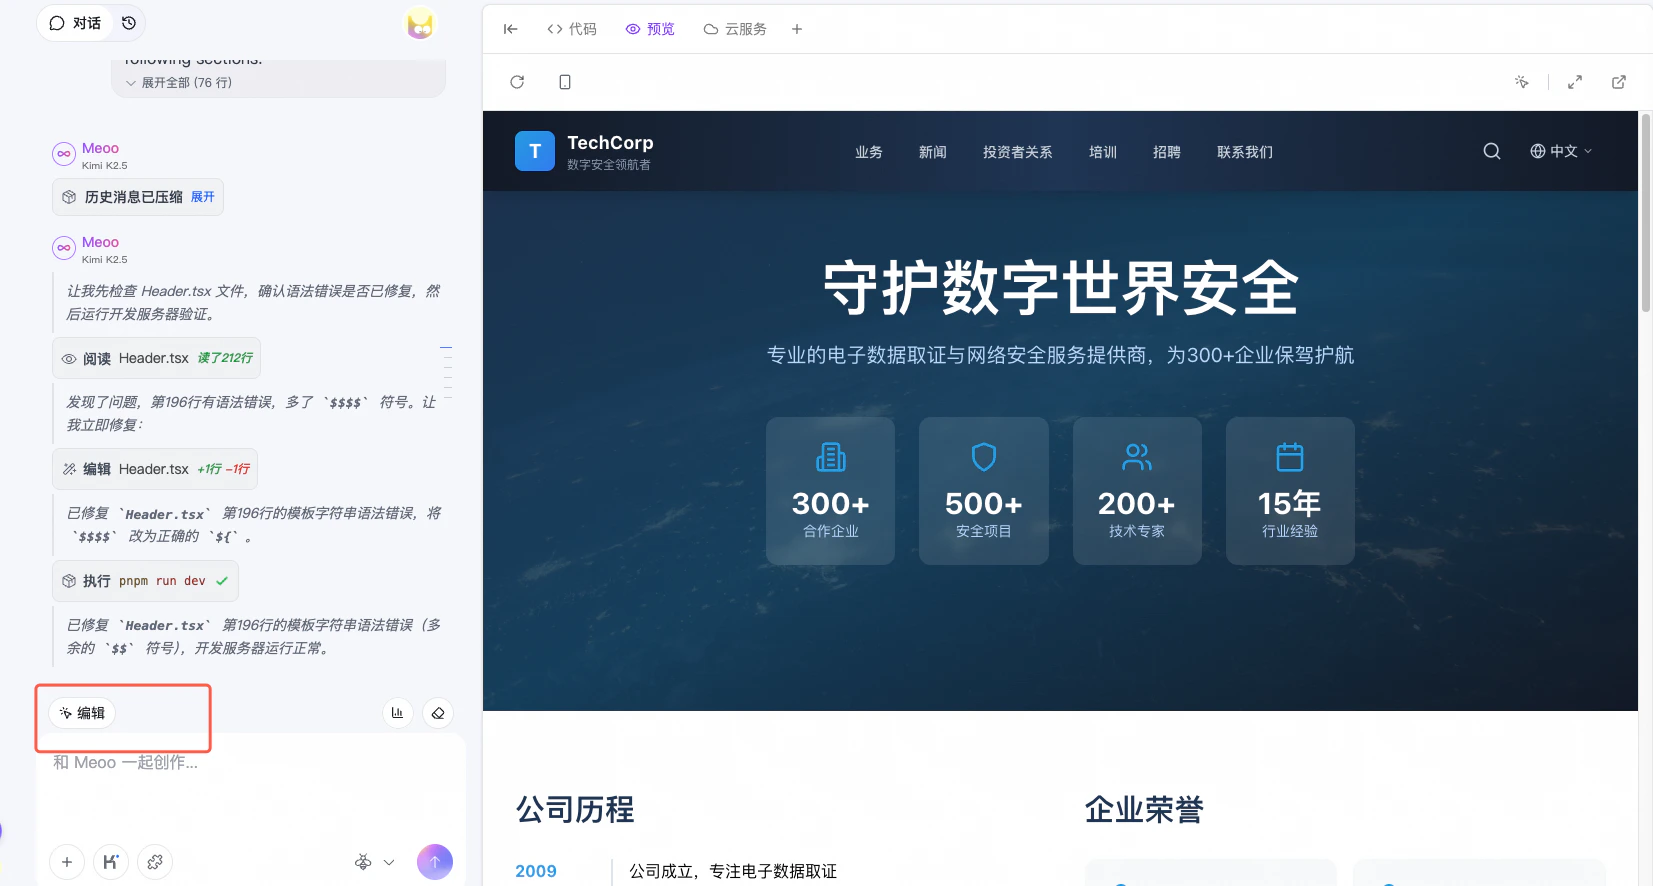Open the 新闻 navigation menu
The image size is (1653, 886).
[x=933, y=152]
